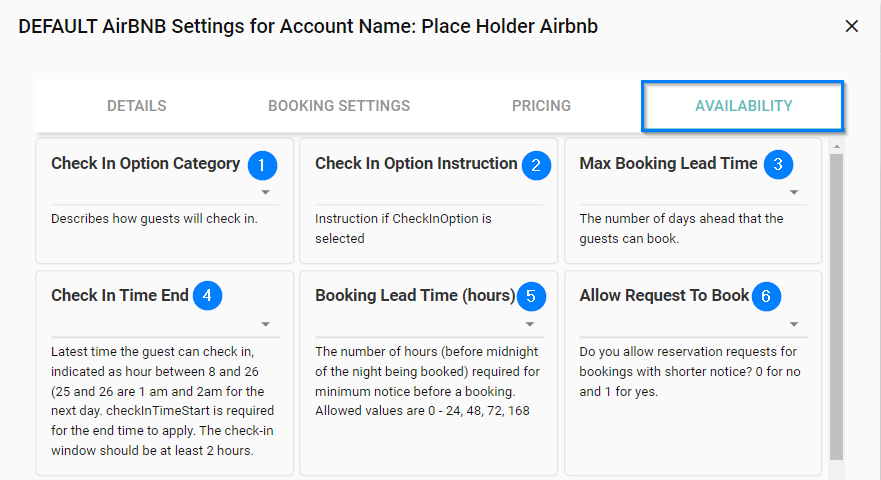Screen dimensions: 881x480
Task: Open the Booking Settings tab
Action: click(339, 106)
